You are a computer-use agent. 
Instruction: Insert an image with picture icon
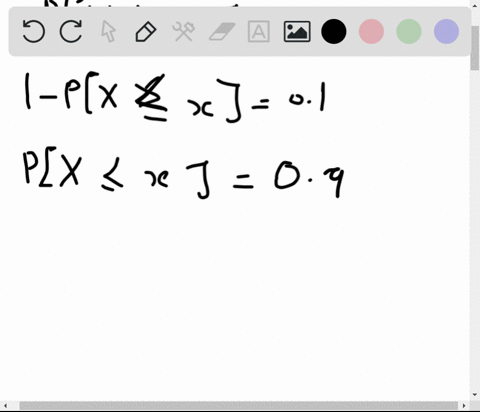coord(297,31)
